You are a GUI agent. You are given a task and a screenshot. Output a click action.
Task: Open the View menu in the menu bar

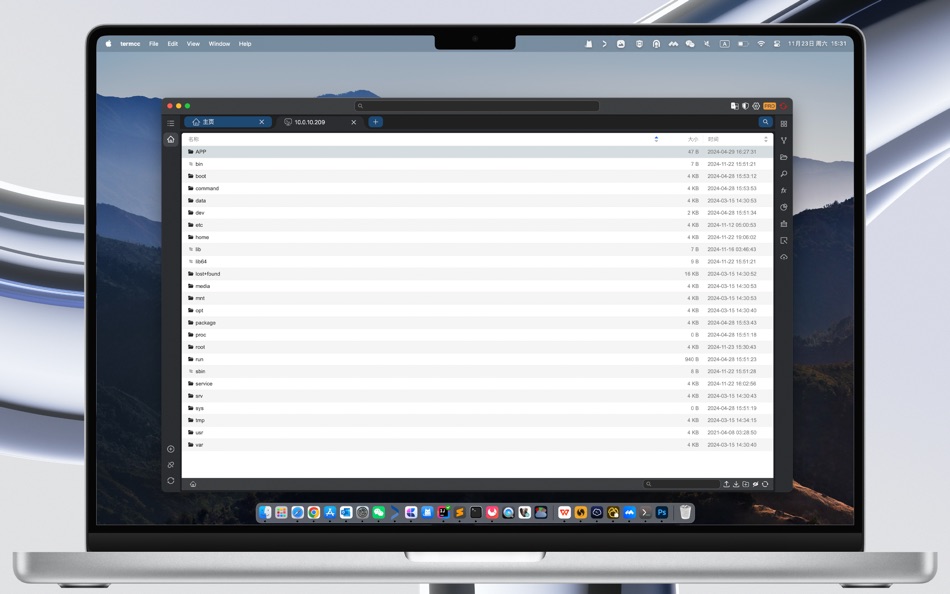tap(193, 43)
